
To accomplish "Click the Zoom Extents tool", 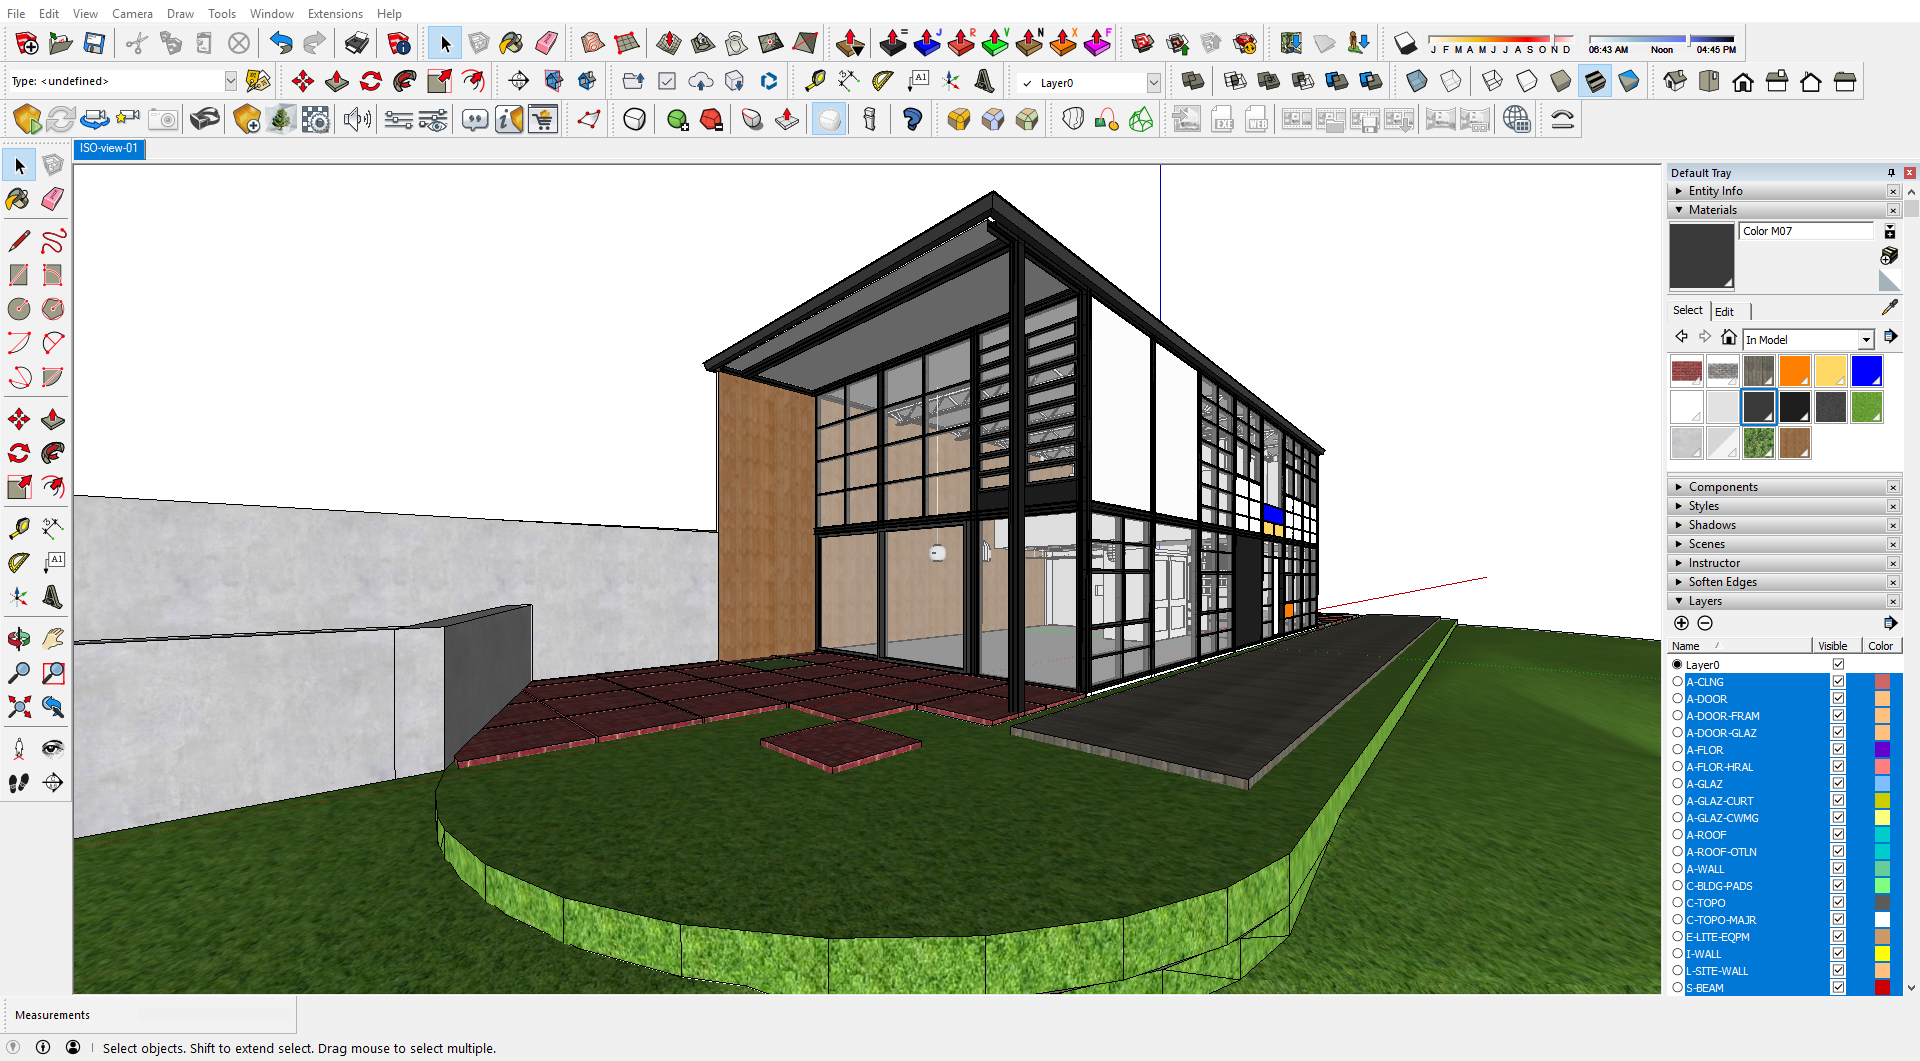I will (18, 707).
